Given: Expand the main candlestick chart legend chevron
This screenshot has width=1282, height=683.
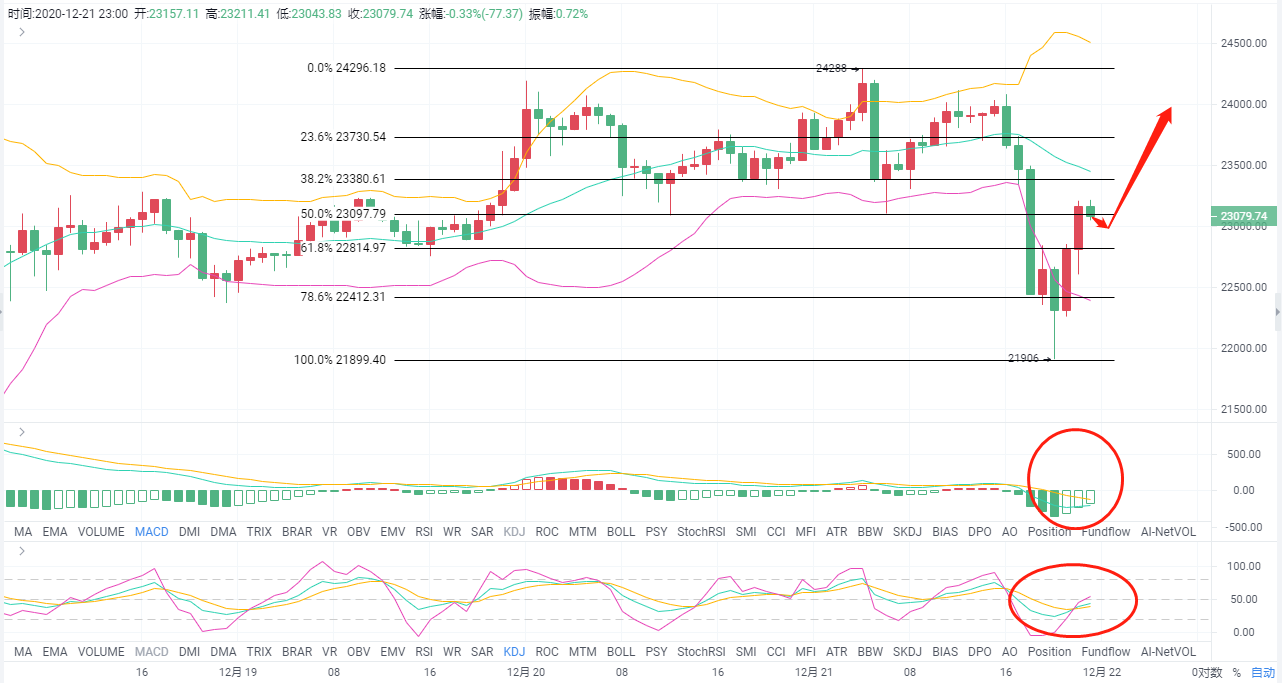Looking at the screenshot, I should tap(21, 31).
